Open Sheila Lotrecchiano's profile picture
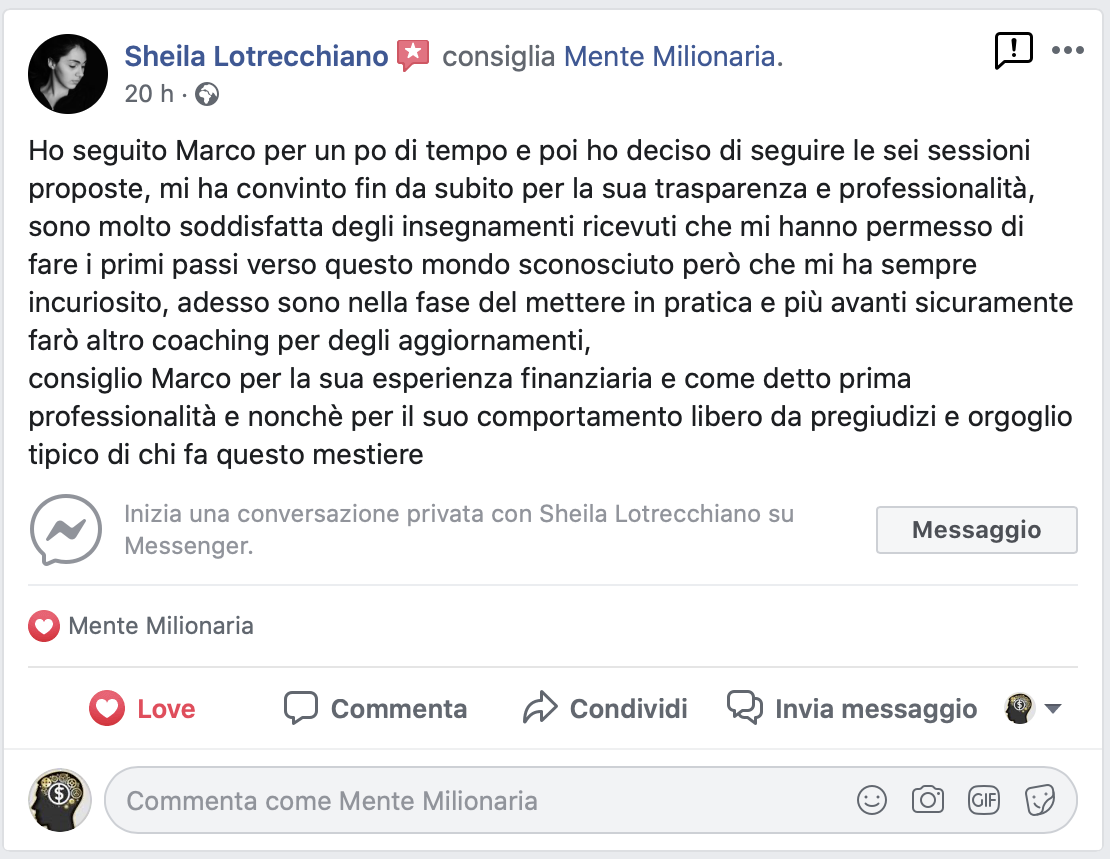Viewport: 1110px width, 859px height. point(68,74)
